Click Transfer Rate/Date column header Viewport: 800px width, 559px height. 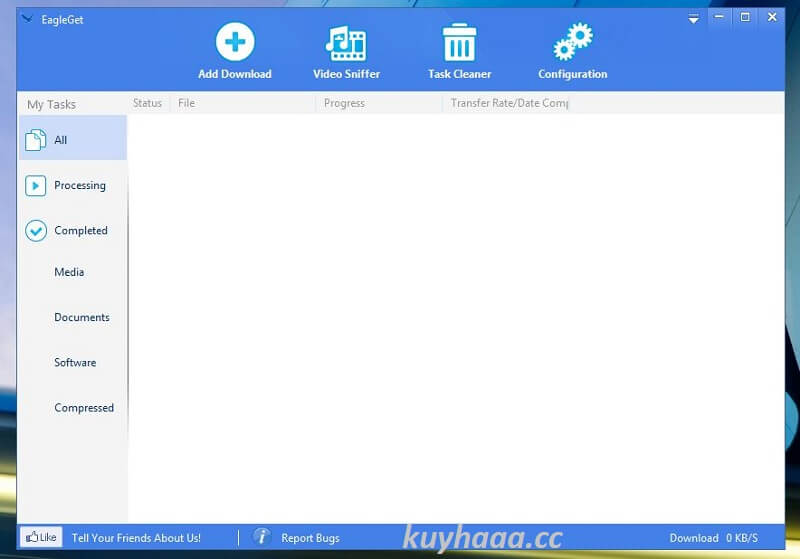(x=506, y=103)
